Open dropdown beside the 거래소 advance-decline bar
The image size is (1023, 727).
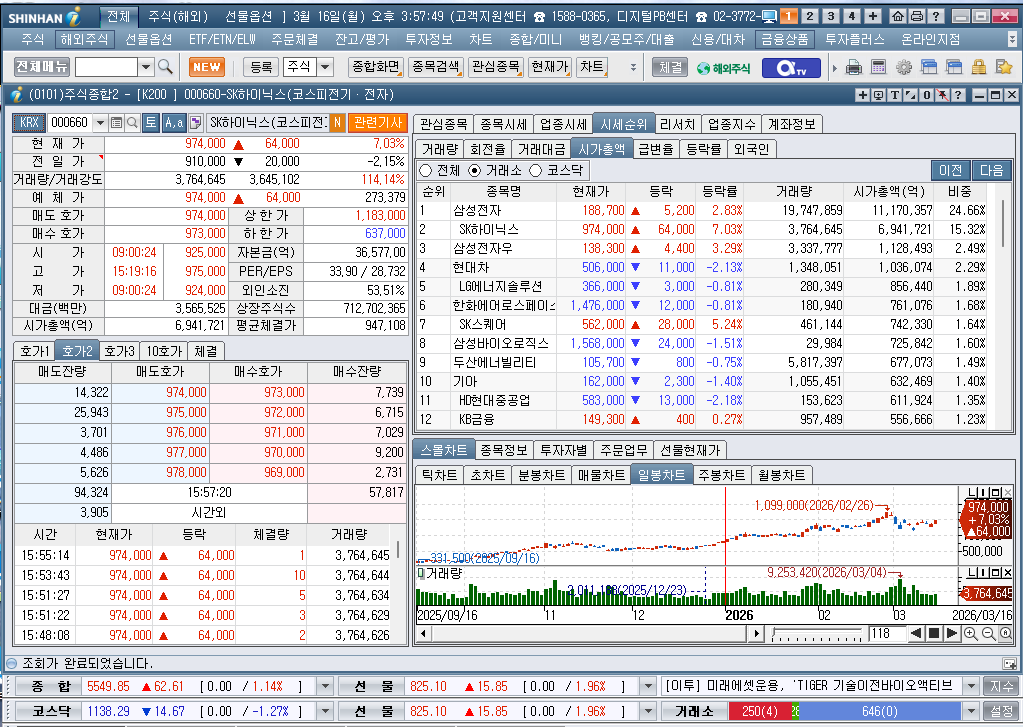pos(971,711)
